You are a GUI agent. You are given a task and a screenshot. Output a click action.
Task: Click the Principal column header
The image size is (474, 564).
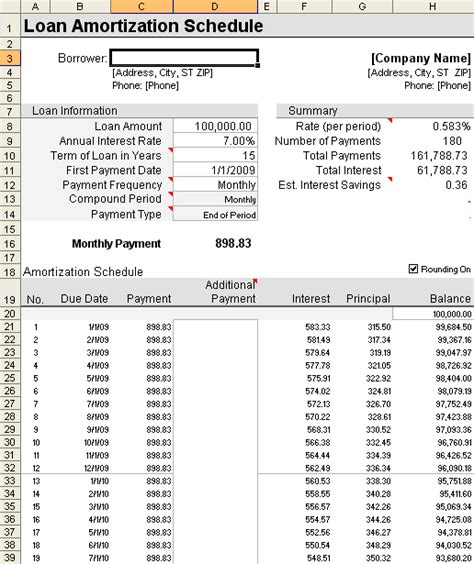click(x=368, y=299)
